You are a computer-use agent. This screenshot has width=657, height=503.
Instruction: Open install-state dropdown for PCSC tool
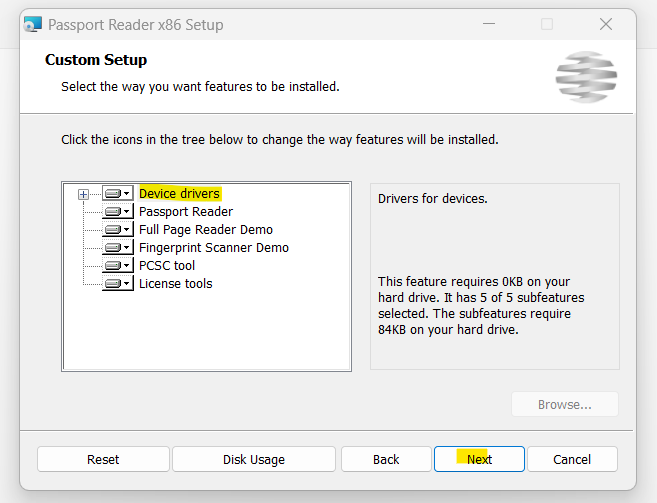(118, 266)
